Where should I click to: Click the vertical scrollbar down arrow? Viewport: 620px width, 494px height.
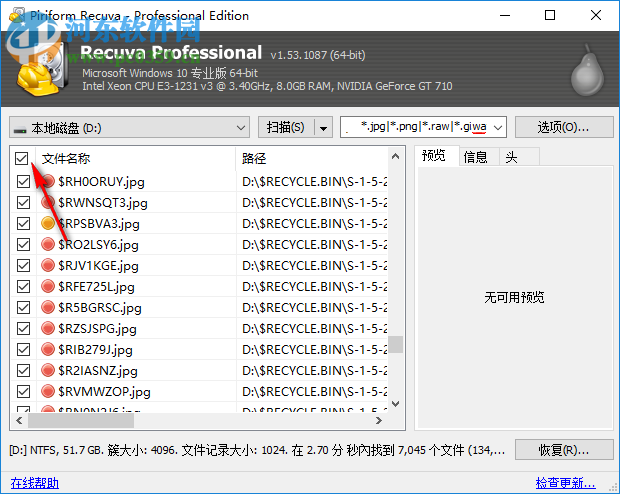pos(395,404)
